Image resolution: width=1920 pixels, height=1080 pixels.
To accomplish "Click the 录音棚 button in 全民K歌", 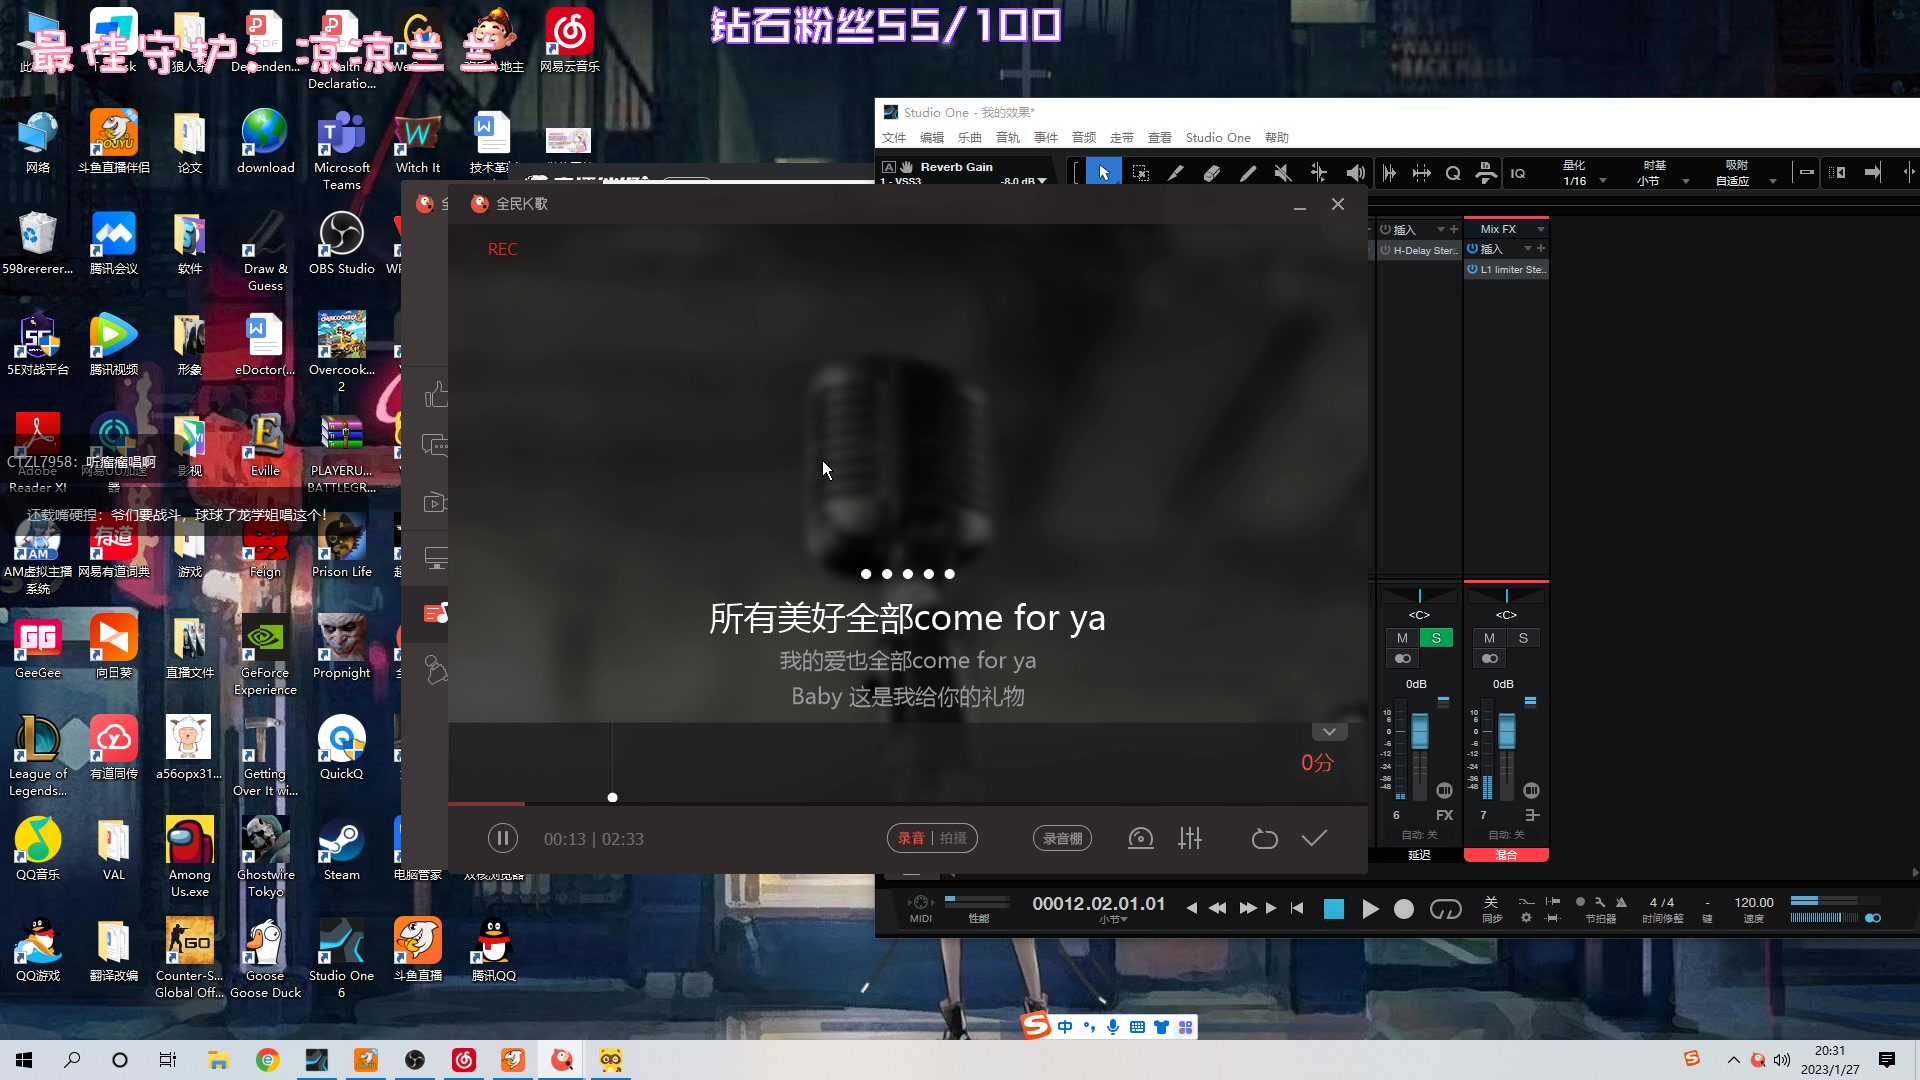I will pos(1062,838).
